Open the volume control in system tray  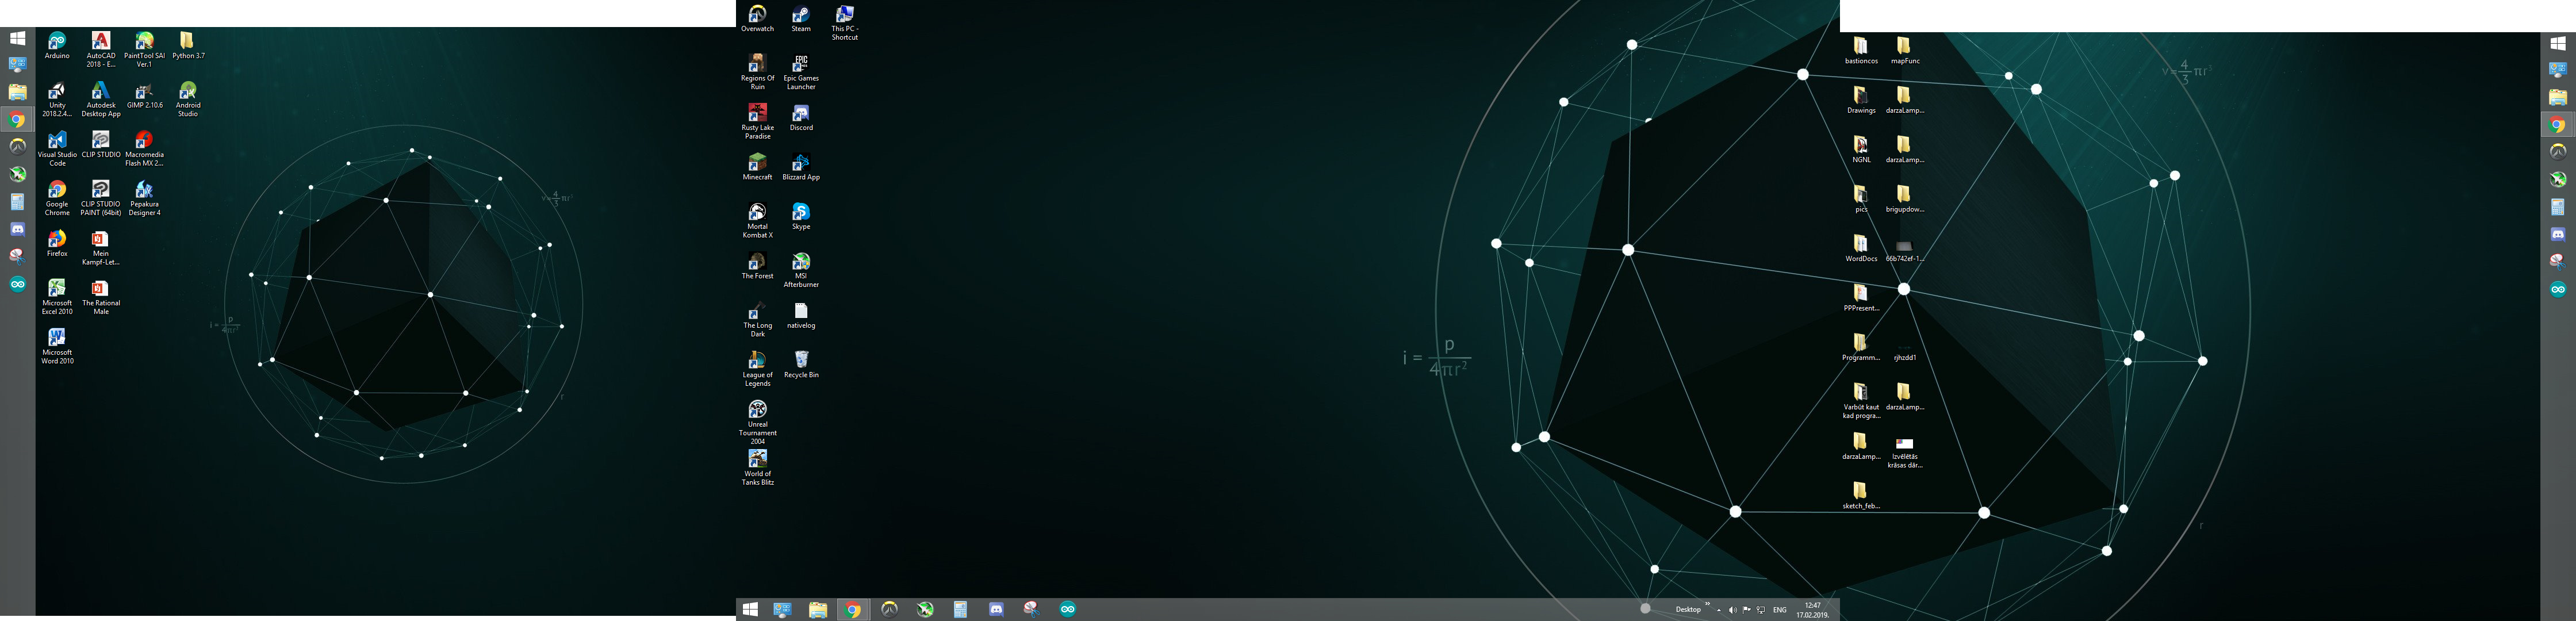point(1733,610)
